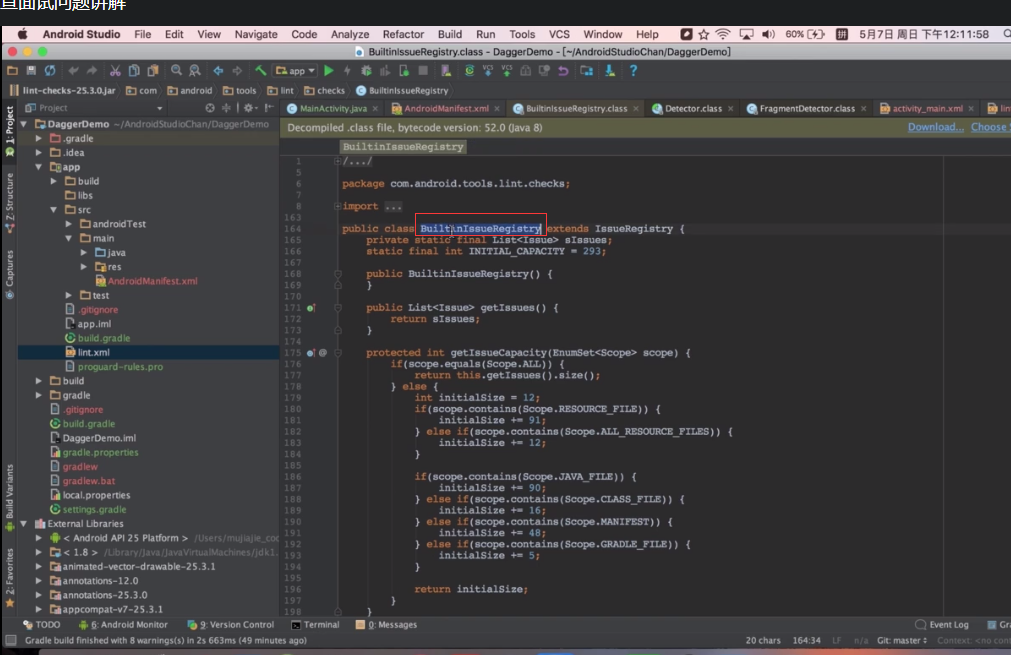Click the Copy toolbar icon

[133, 71]
